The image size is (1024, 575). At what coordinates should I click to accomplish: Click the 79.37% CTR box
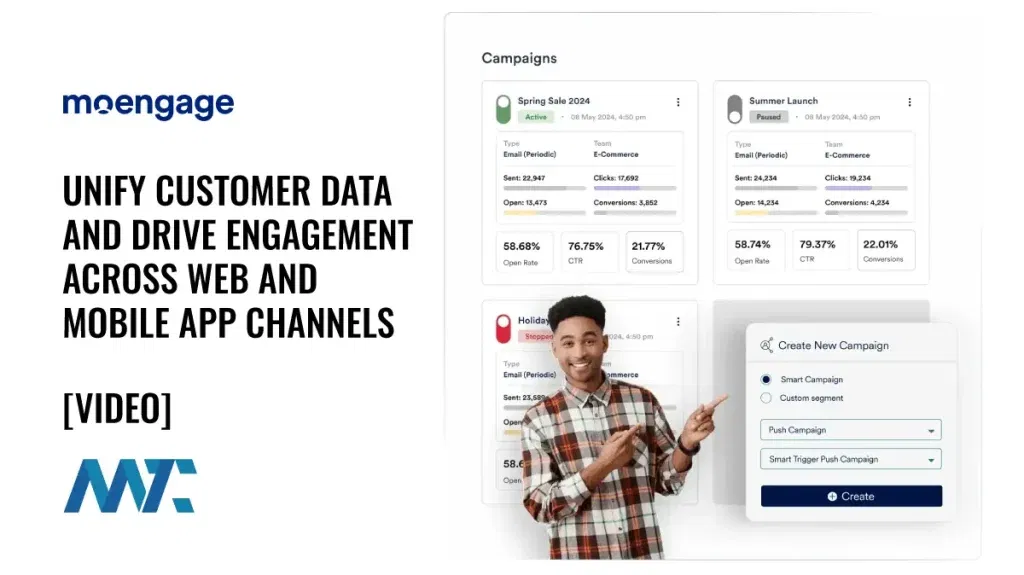[x=821, y=250]
